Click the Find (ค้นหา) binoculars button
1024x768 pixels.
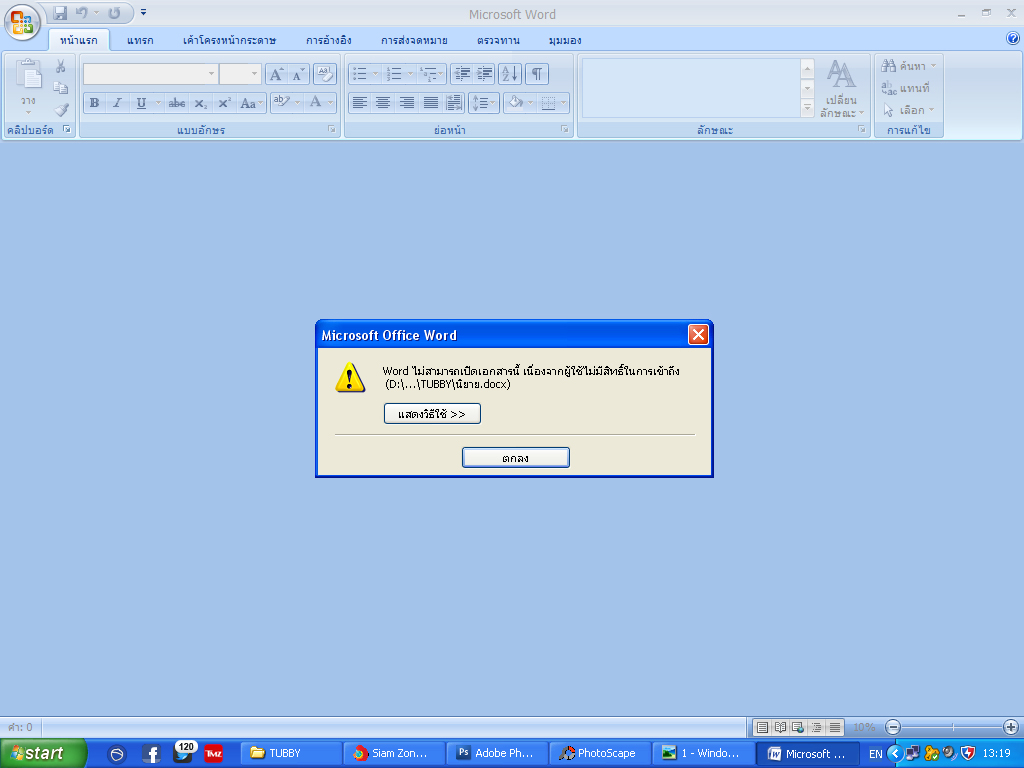(908, 65)
